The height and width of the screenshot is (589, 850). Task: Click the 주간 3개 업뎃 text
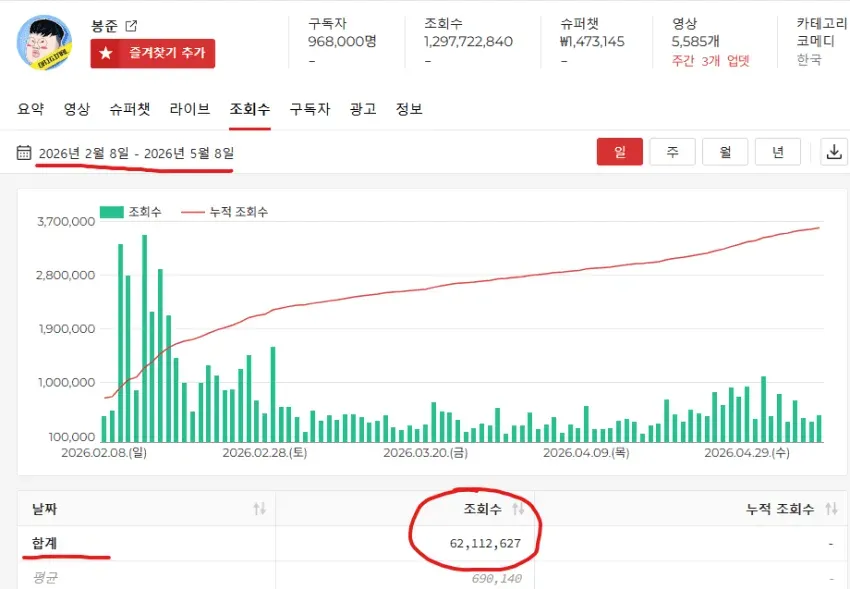tap(711, 61)
